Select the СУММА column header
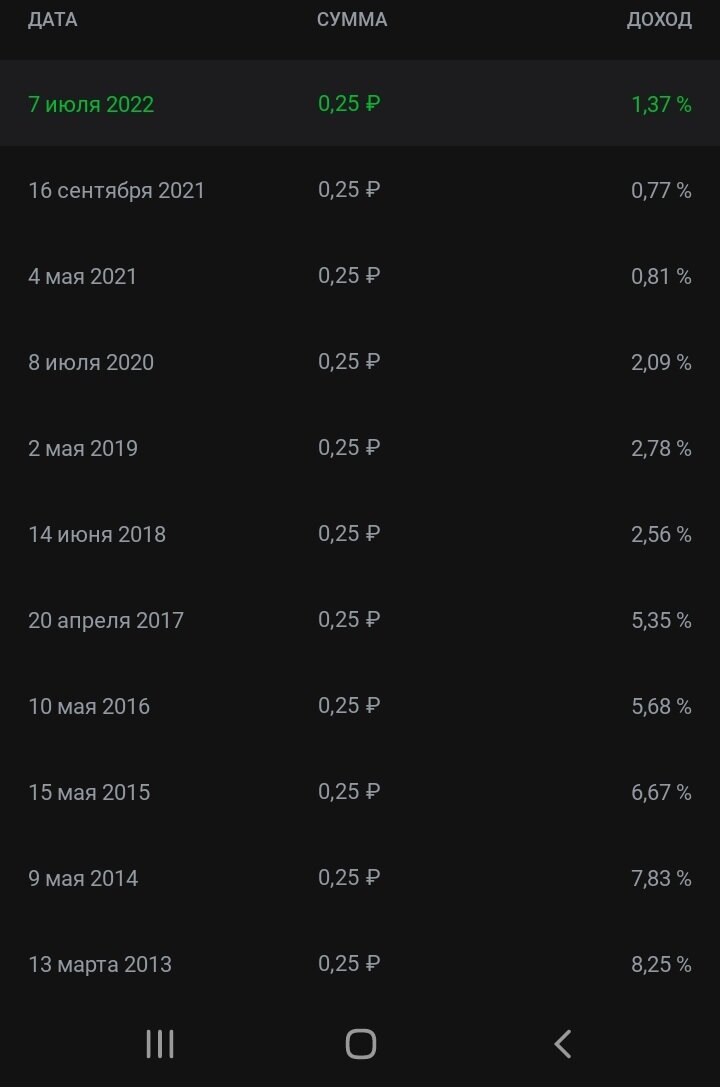Screen dimensions: 720x1087 point(352,19)
